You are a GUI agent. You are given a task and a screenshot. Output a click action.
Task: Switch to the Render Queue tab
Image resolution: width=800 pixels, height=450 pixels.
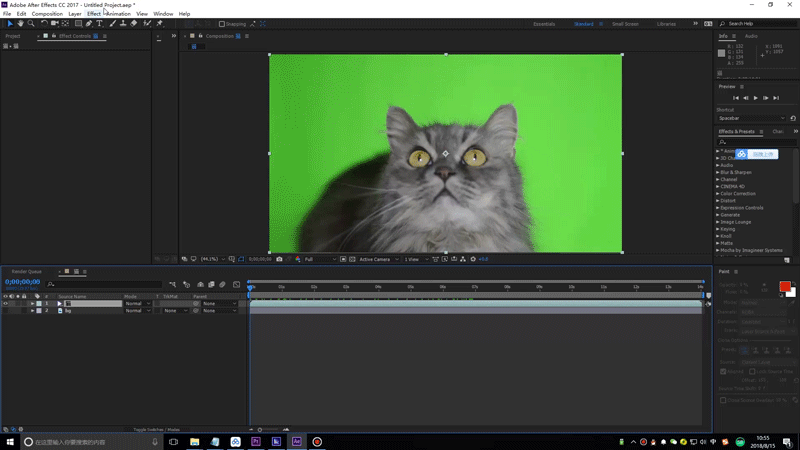click(x=26, y=271)
